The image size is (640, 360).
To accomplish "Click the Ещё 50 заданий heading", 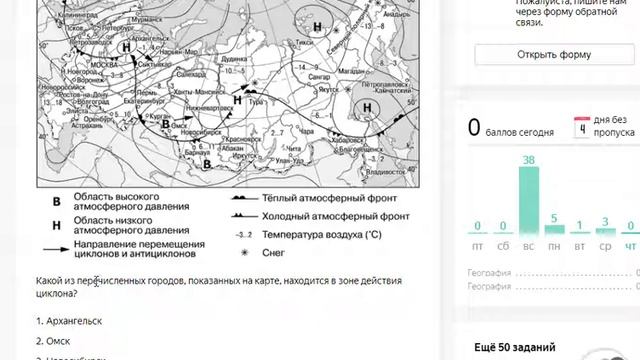I will (x=515, y=347).
